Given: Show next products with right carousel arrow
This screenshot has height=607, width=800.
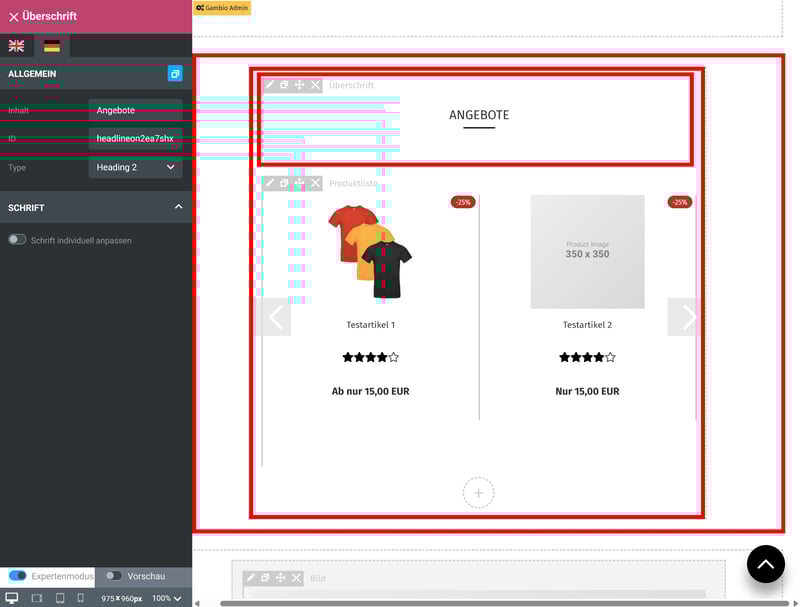Looking at the screenshot, I should pos(687,317).
